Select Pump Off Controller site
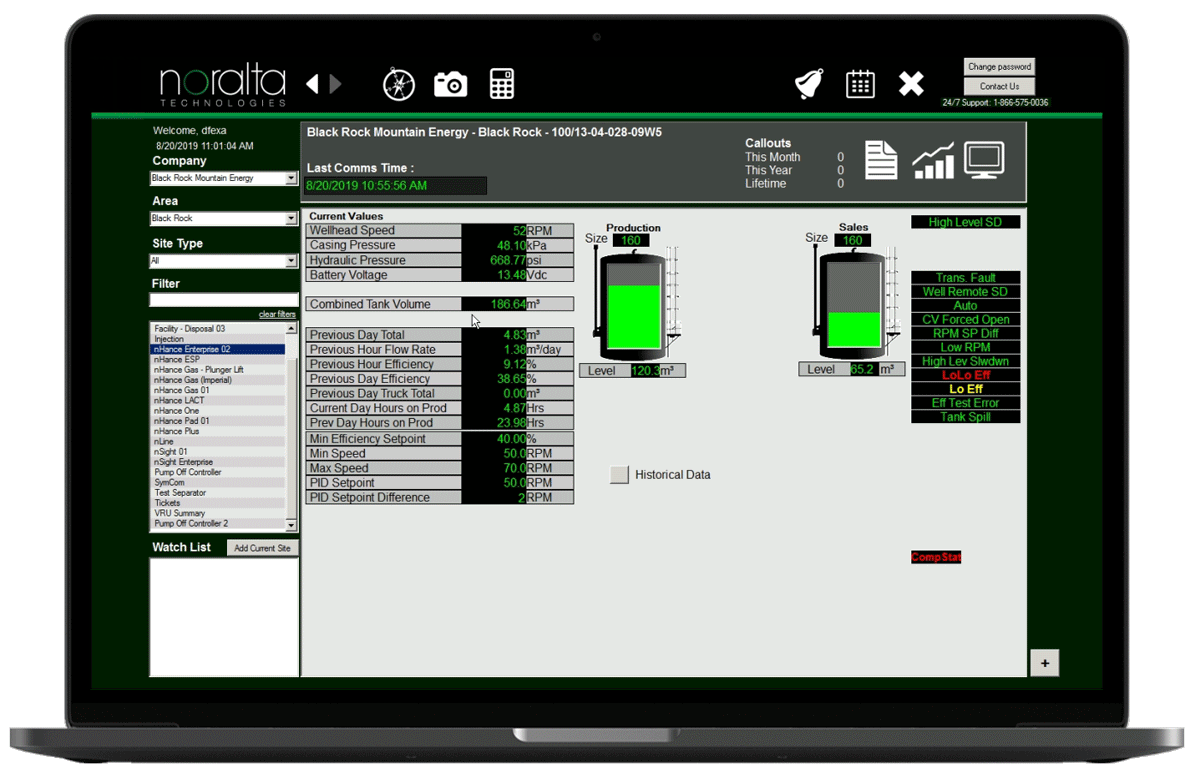The width and height of the screenshot is (1200, 776). pyautogui.click(x=218, y=472)
